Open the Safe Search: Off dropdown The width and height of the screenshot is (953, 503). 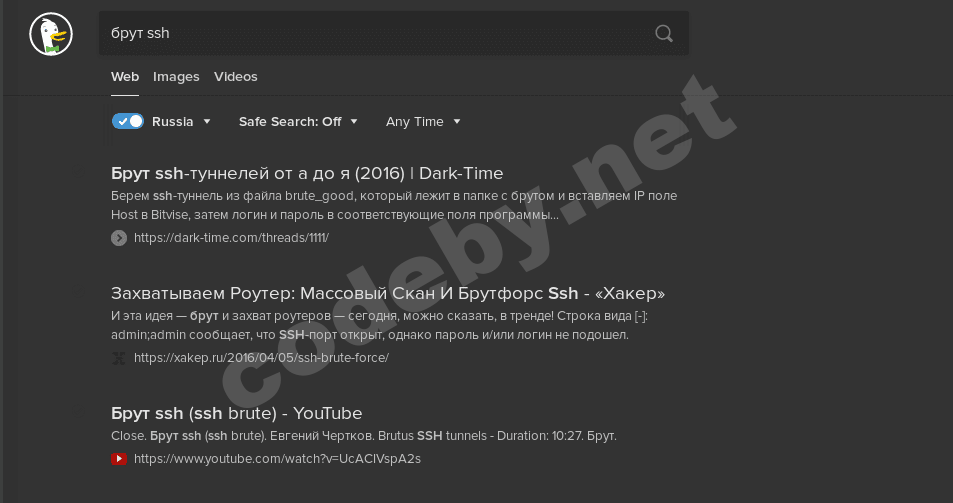pyautogui.click(x=298, y=121)
